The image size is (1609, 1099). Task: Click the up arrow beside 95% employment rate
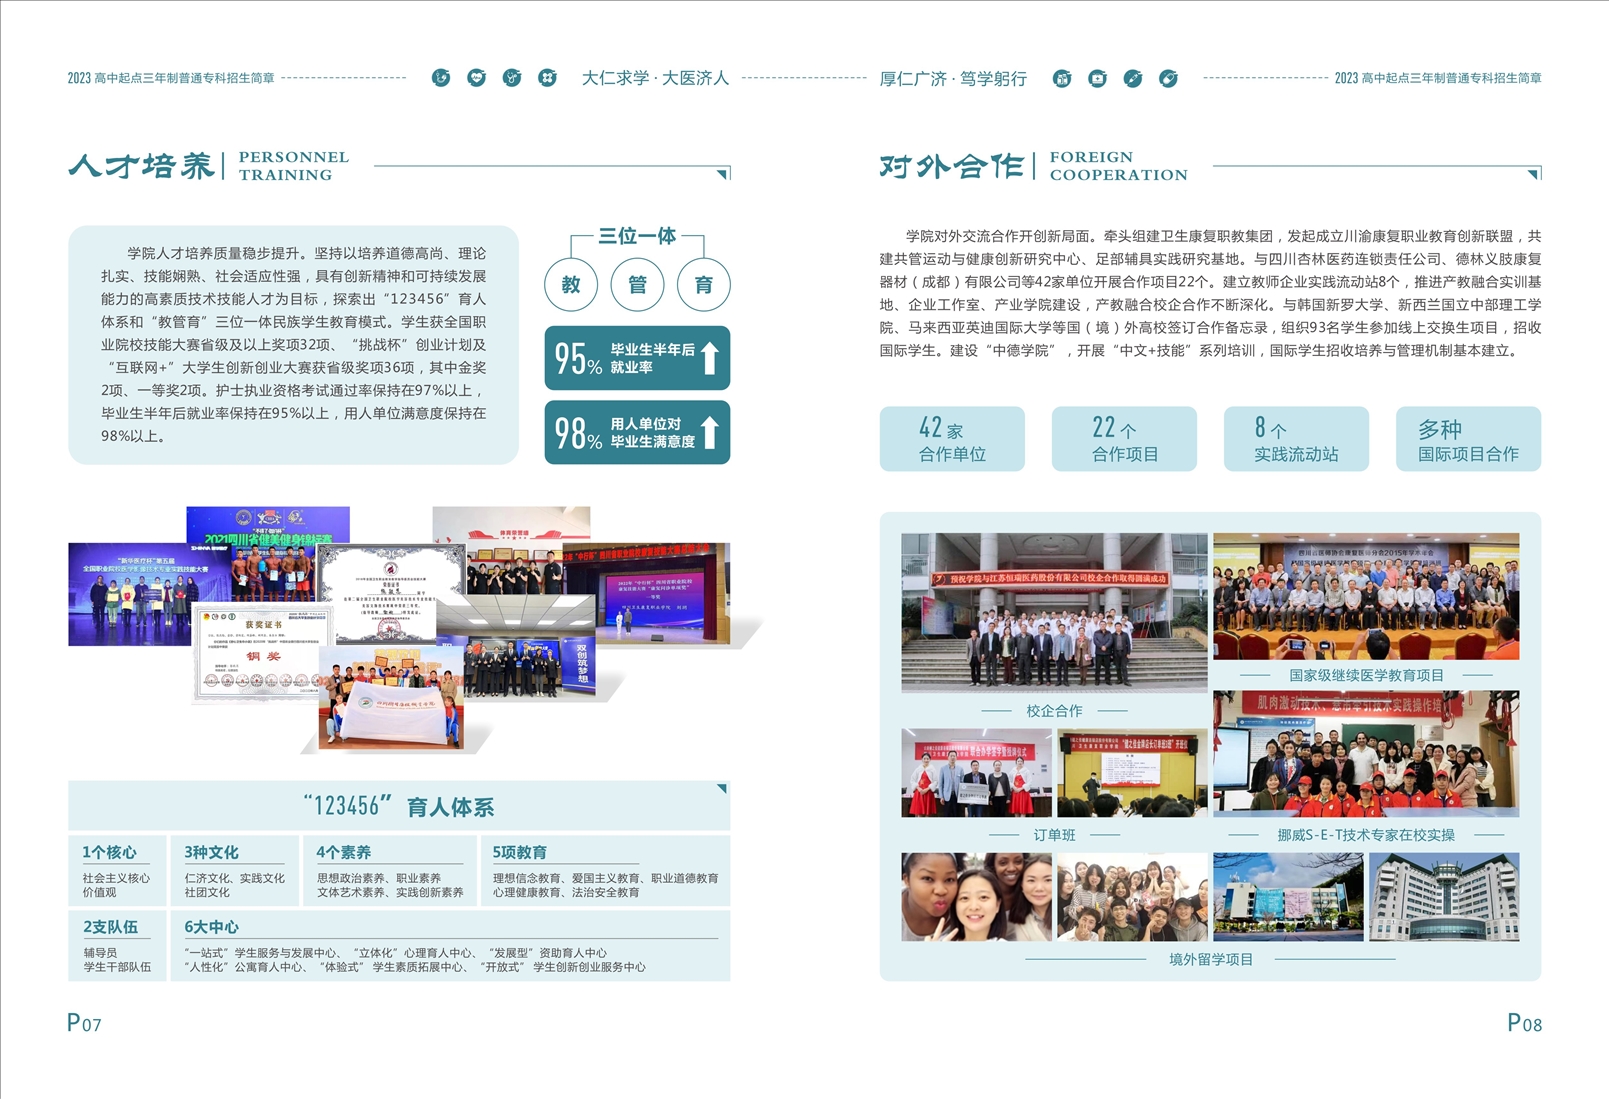pyautogui.click(x=709, y=358)
